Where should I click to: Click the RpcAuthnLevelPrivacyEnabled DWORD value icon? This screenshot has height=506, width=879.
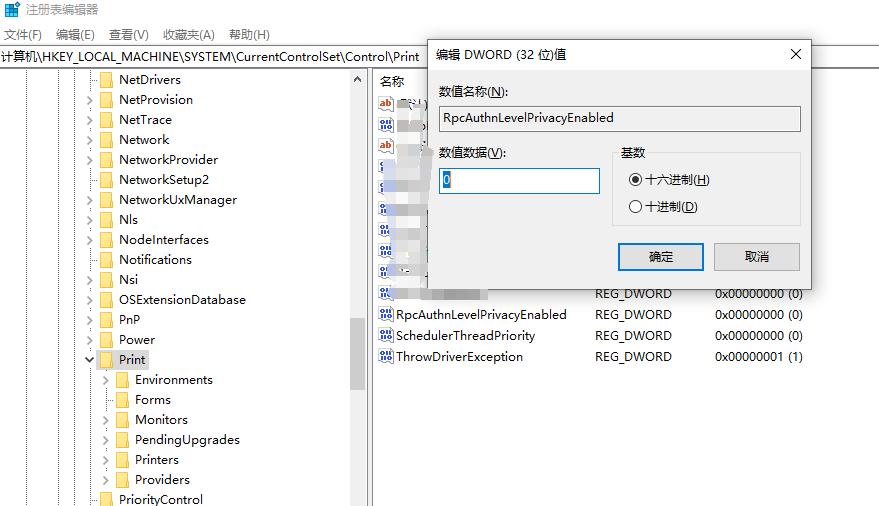(386, 315)
